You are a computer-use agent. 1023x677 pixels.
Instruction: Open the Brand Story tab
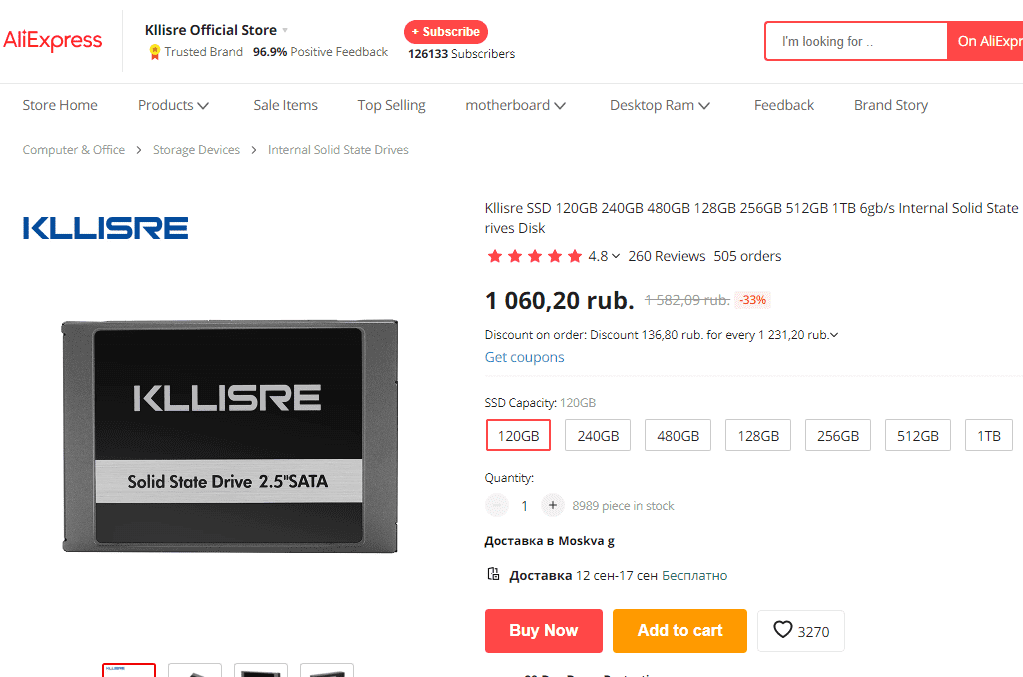click(891, 105)
